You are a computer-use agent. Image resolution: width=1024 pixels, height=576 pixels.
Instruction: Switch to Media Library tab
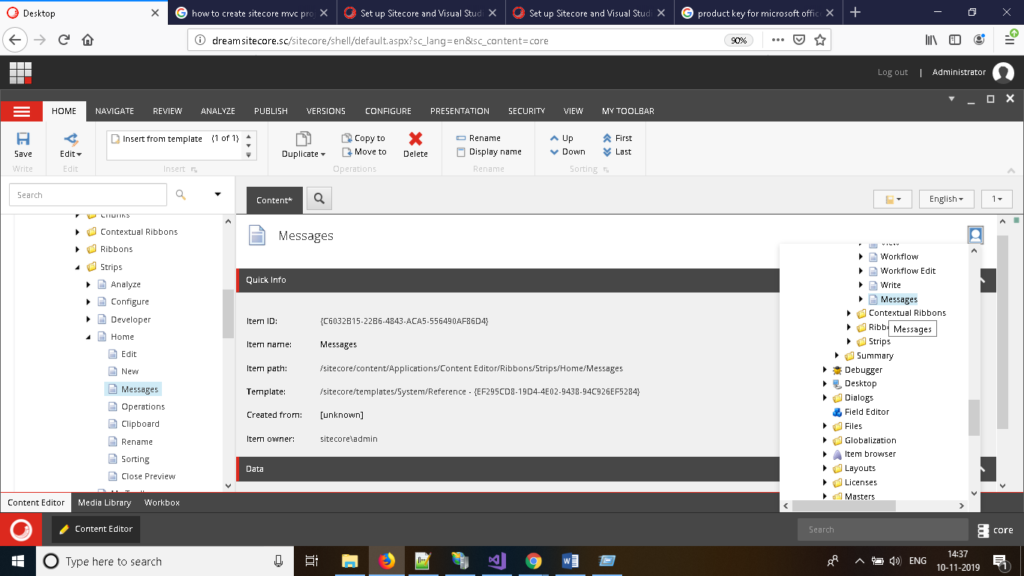coord(104,503)
